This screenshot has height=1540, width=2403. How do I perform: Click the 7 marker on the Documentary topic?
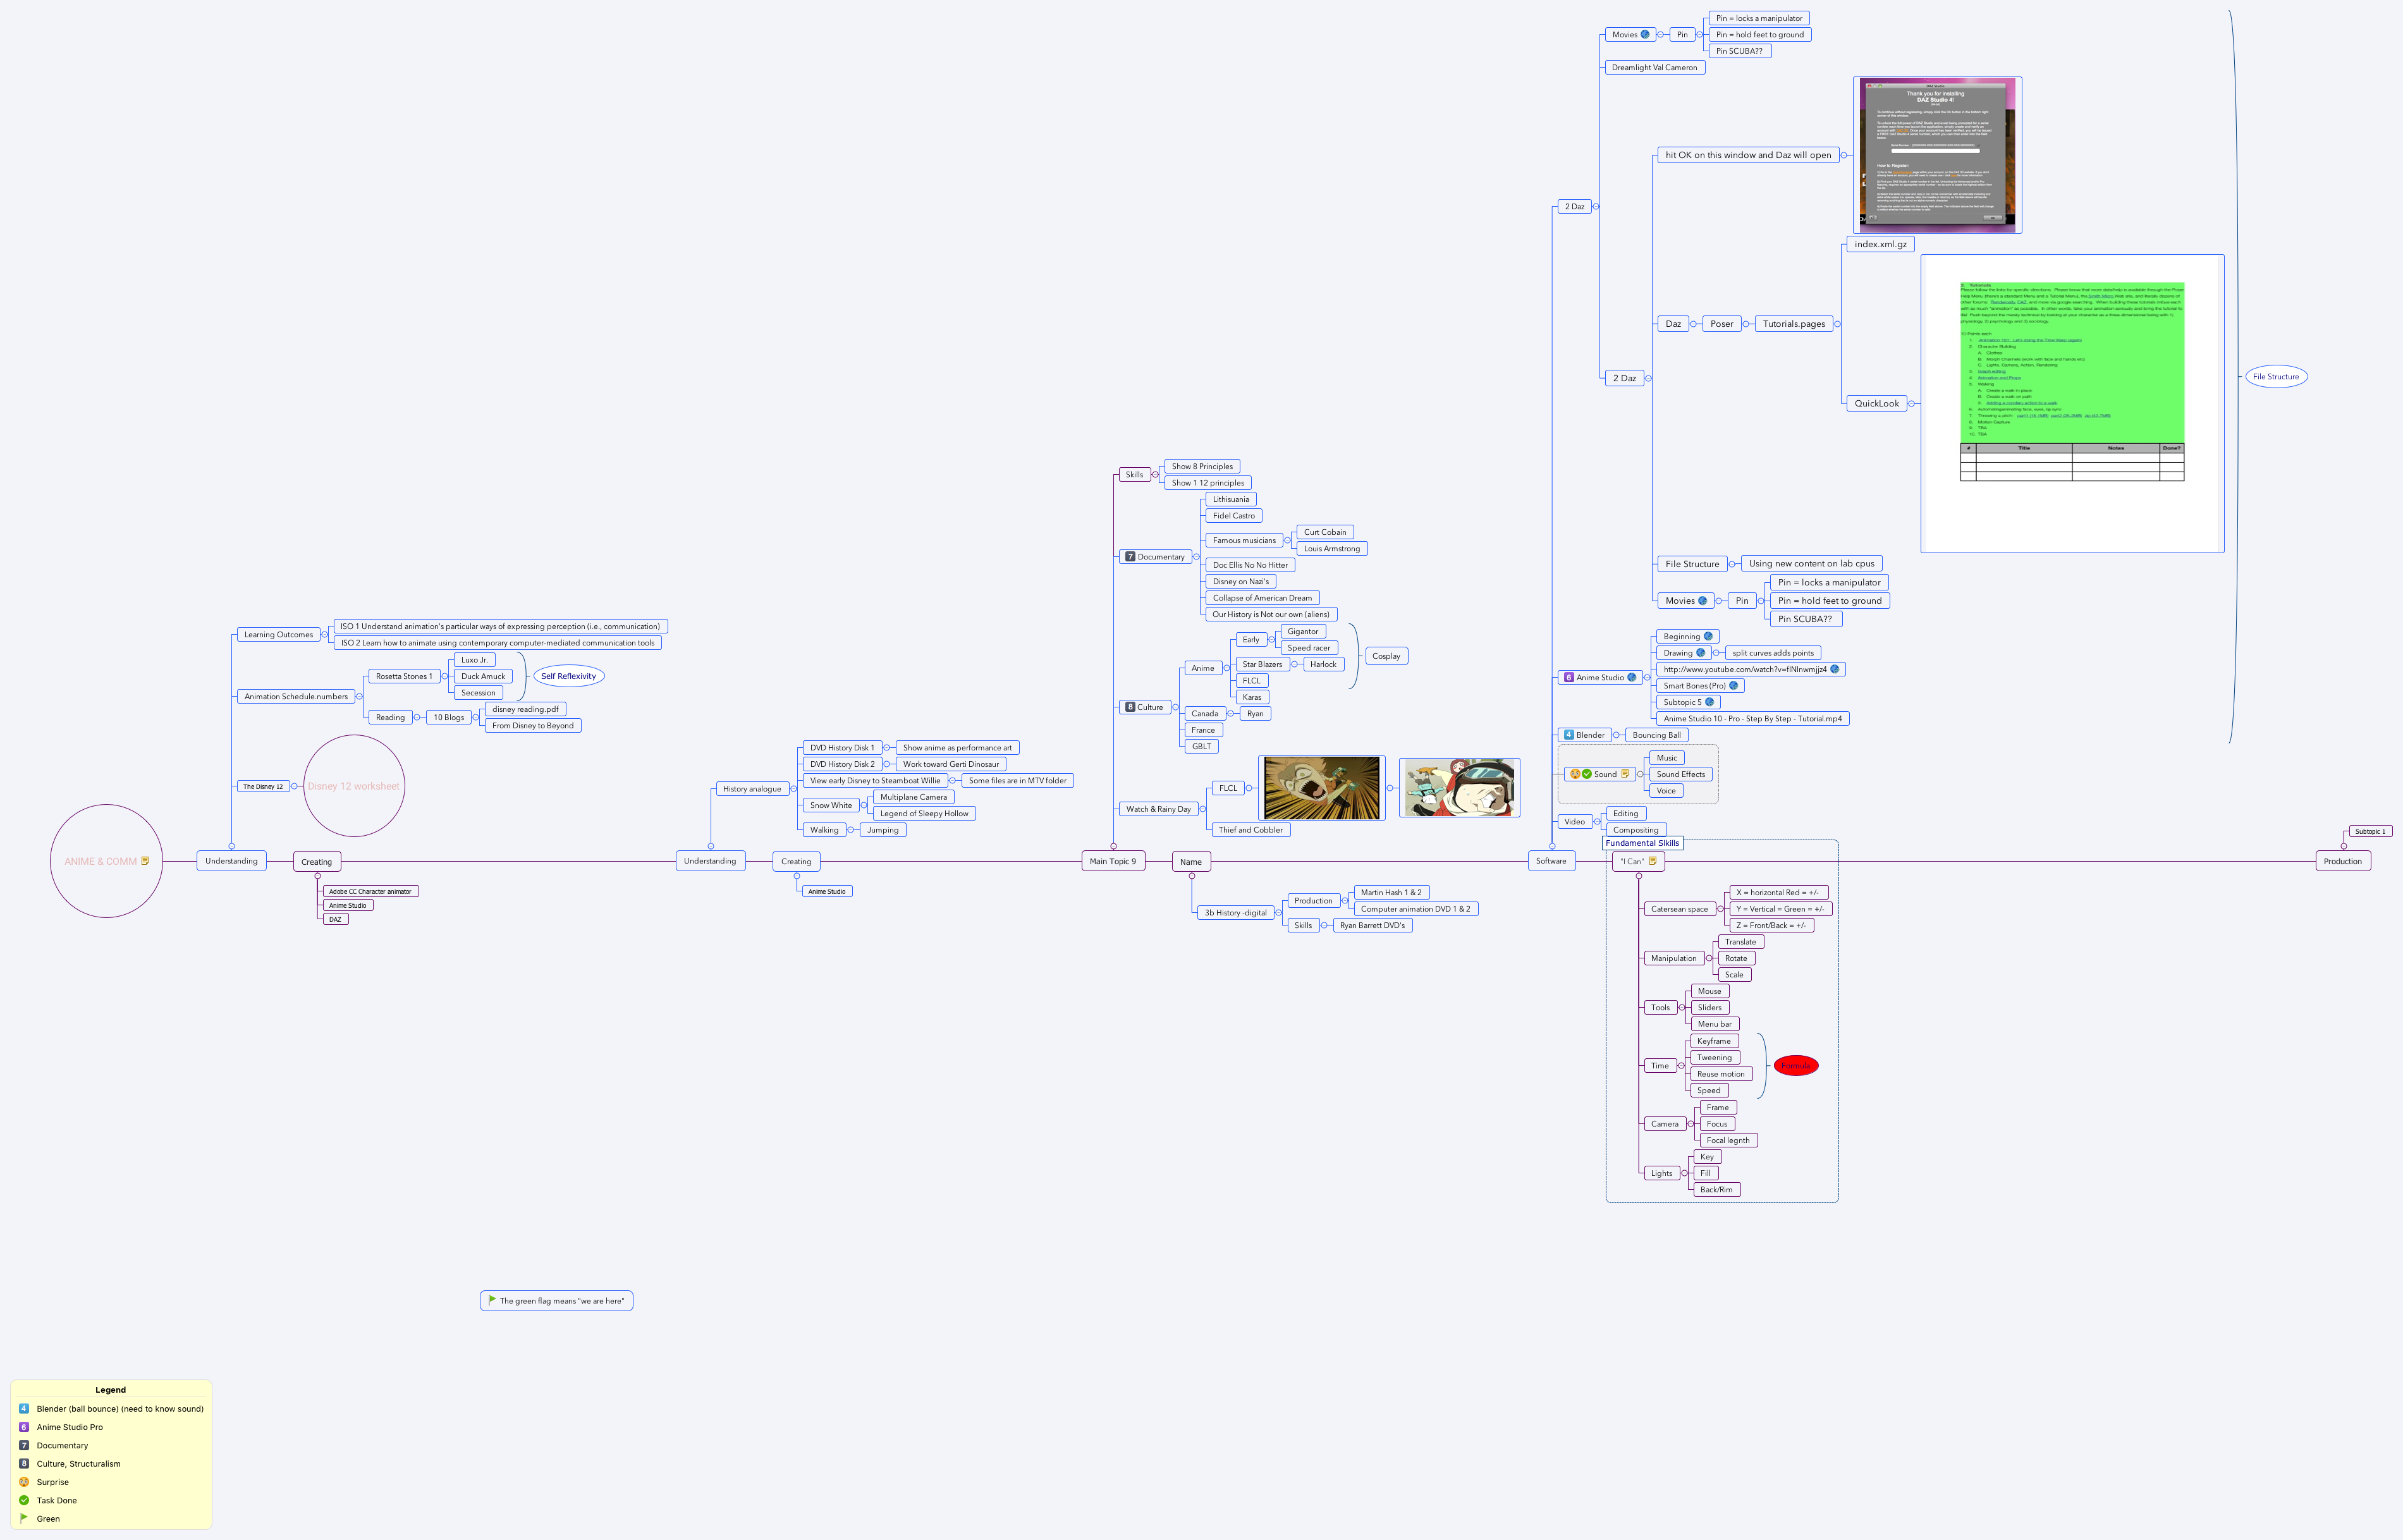click(x=1131, y=557)
